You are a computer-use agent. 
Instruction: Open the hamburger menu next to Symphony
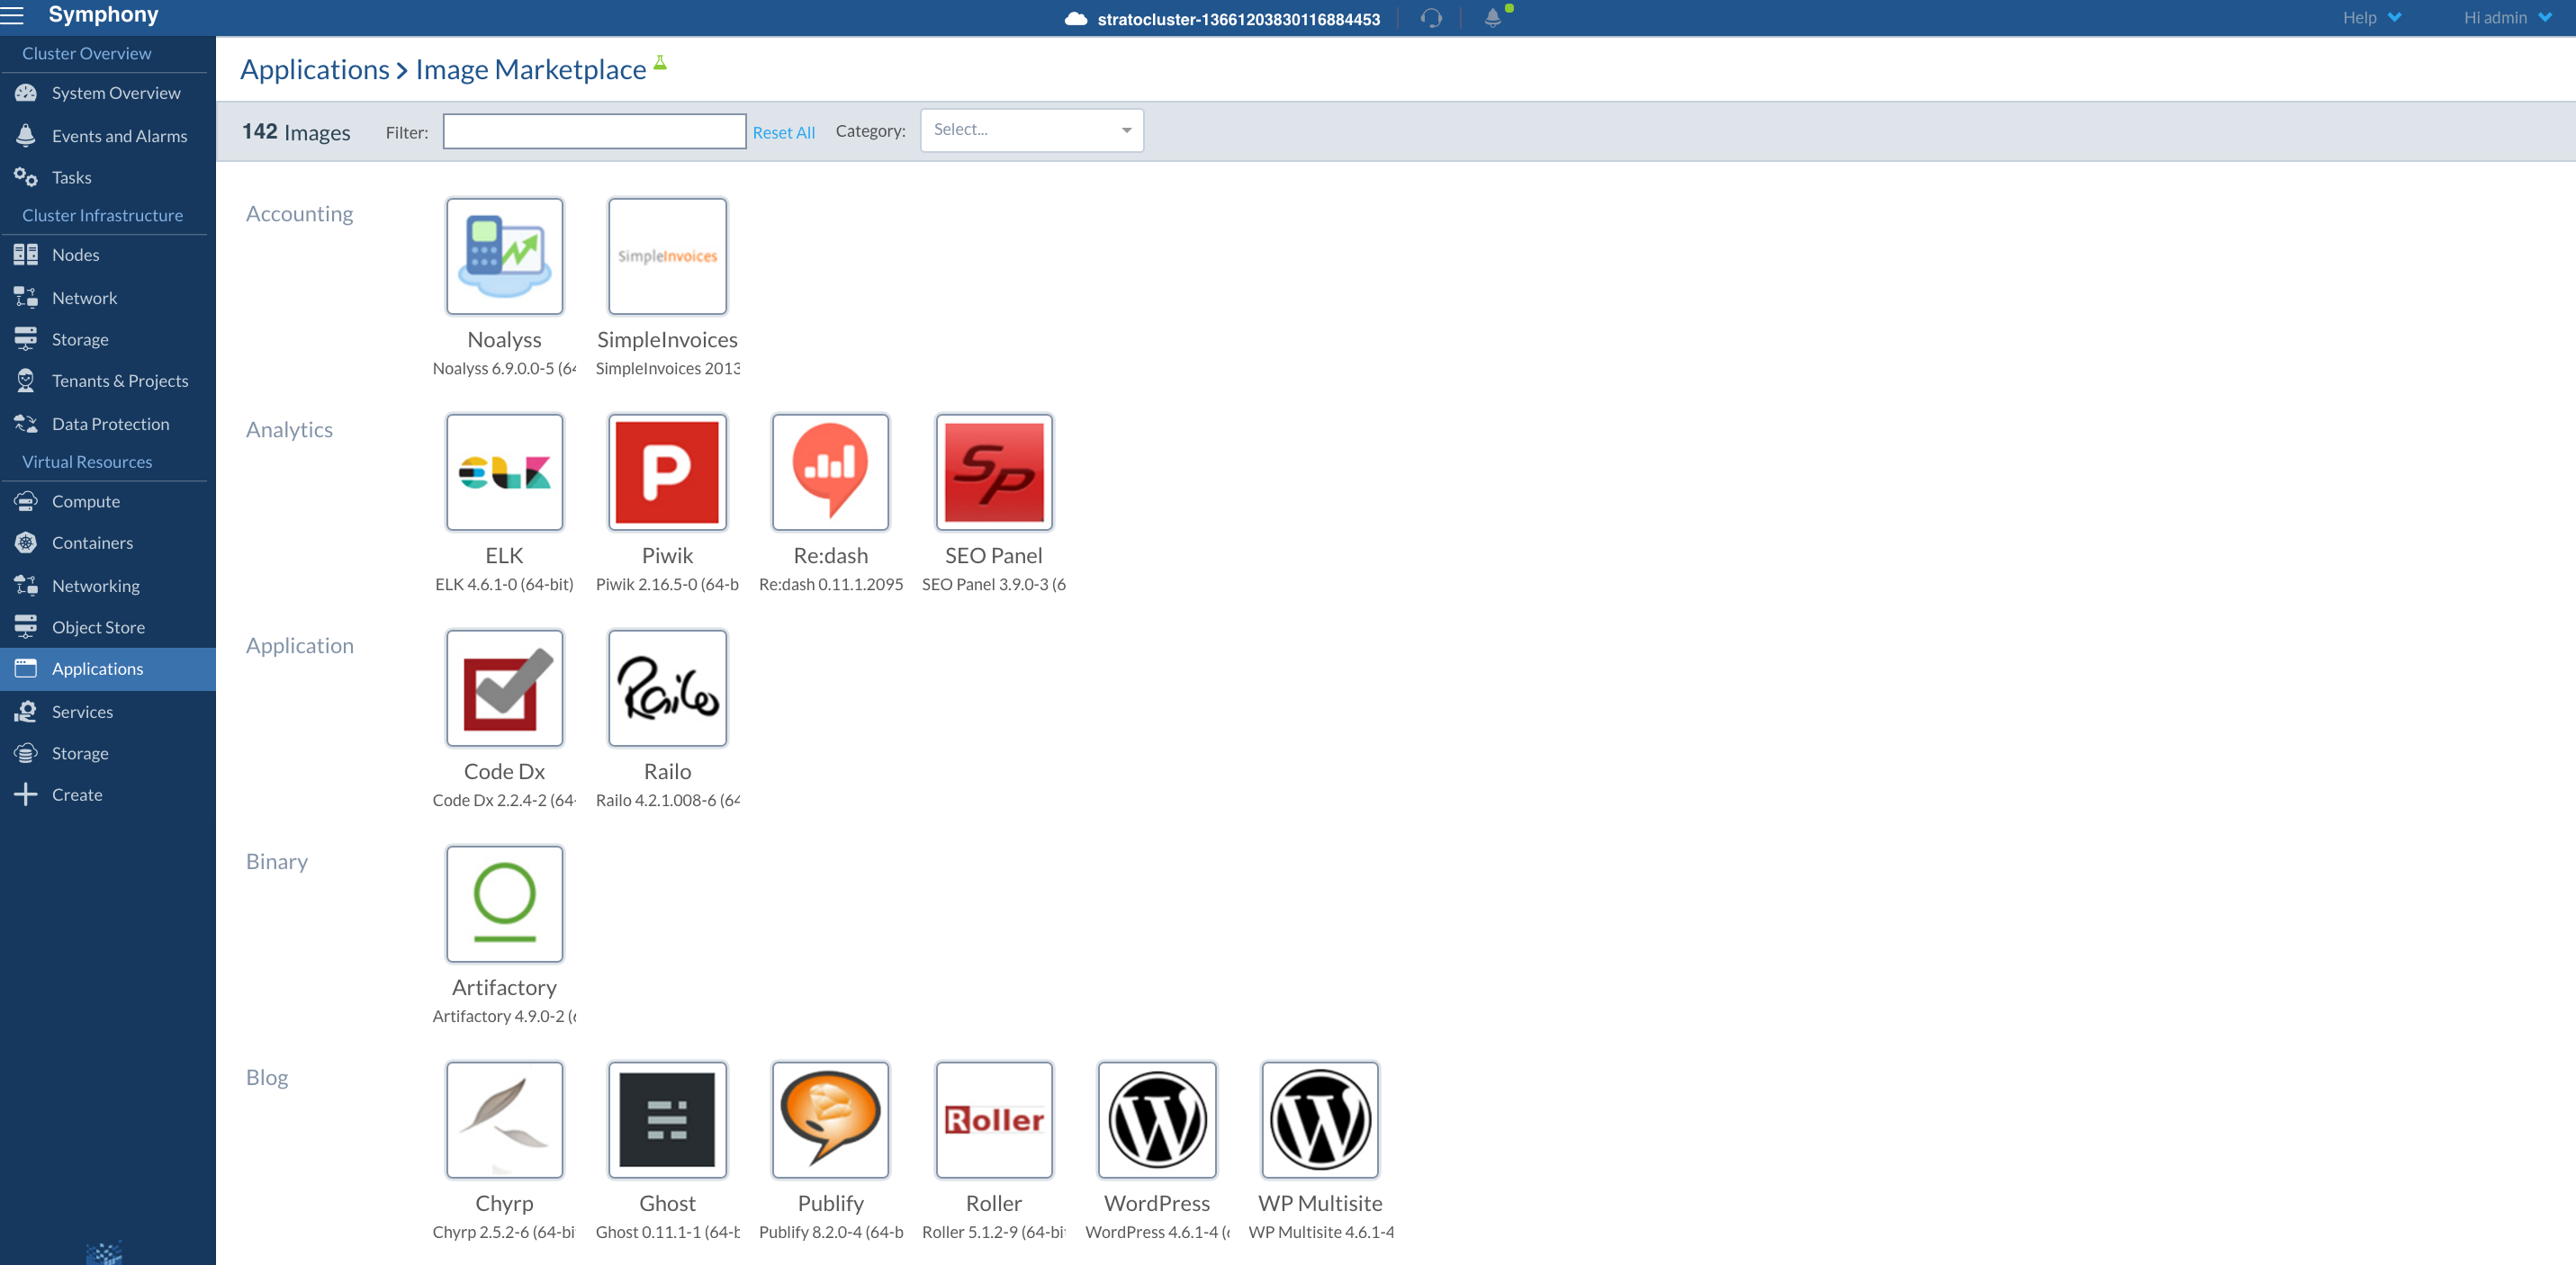[x=12, y=15]
